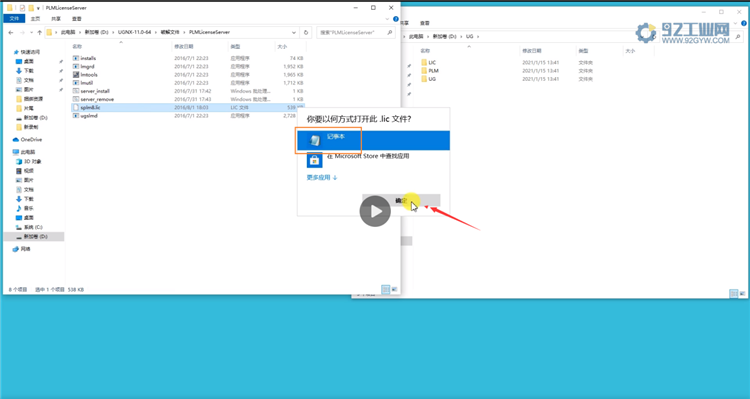Go up one folder level arrow

point(40,33)
